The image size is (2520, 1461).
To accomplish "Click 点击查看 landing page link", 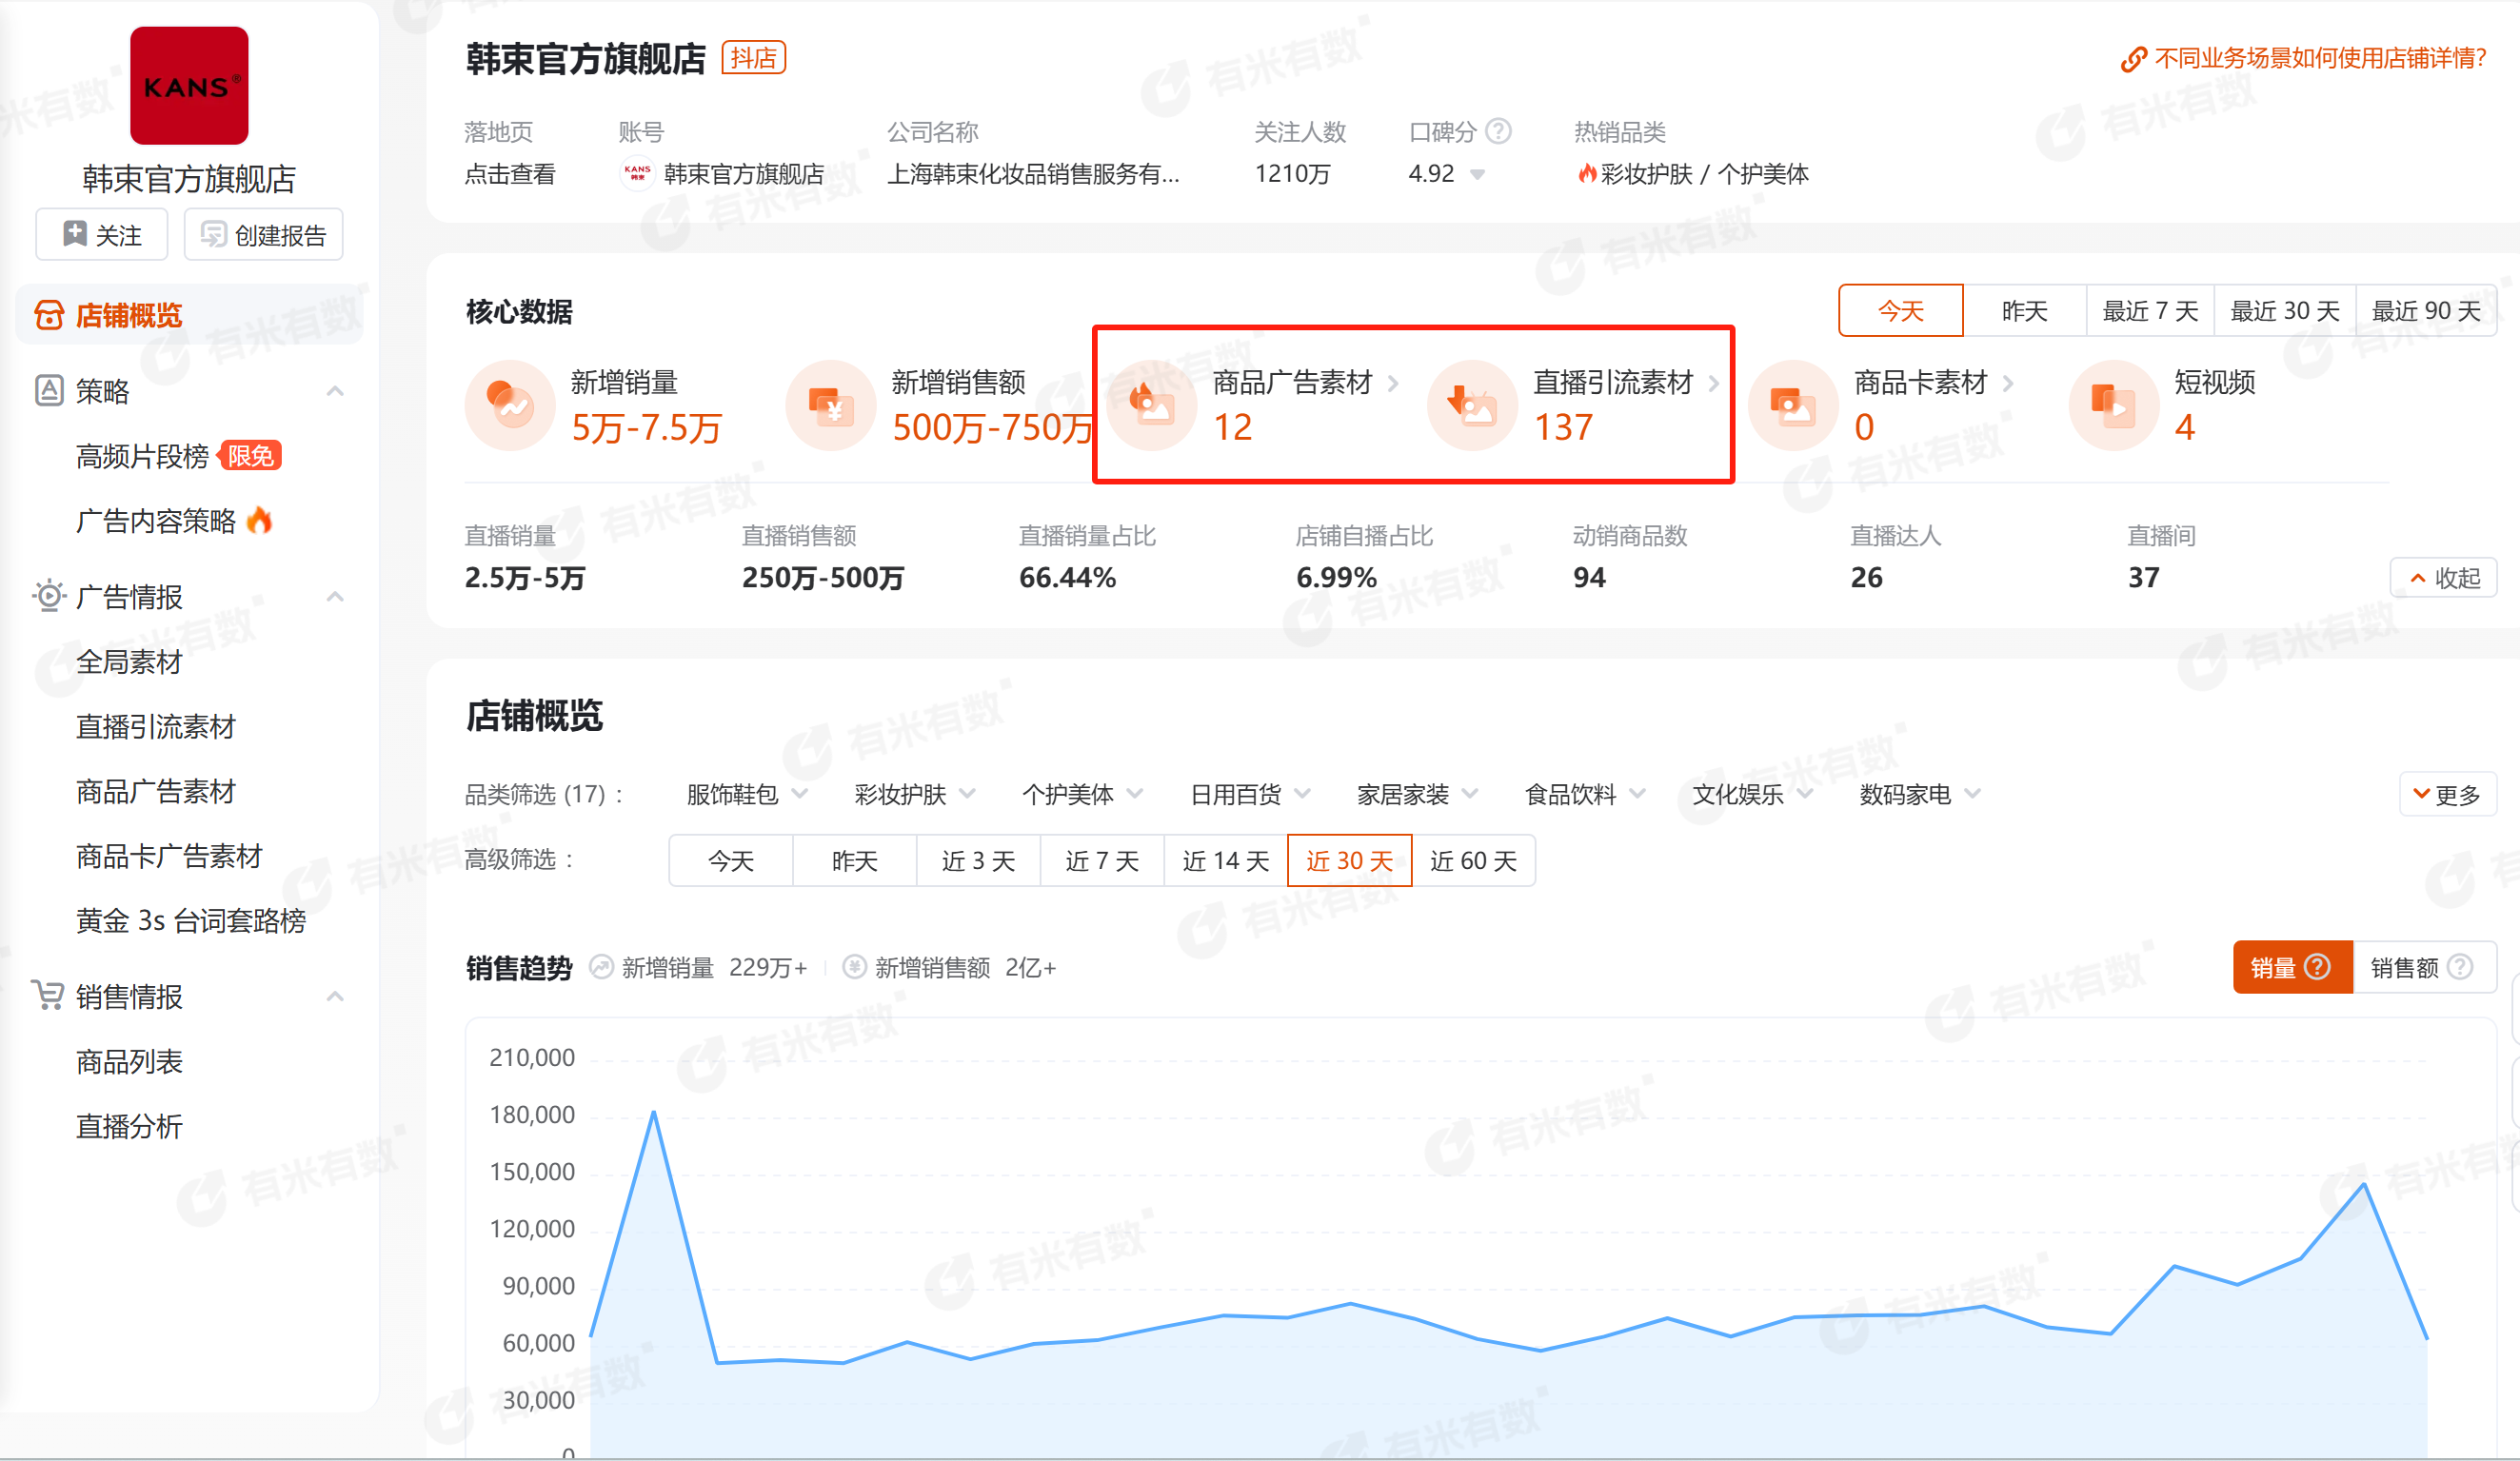I will tap(509, 174).
